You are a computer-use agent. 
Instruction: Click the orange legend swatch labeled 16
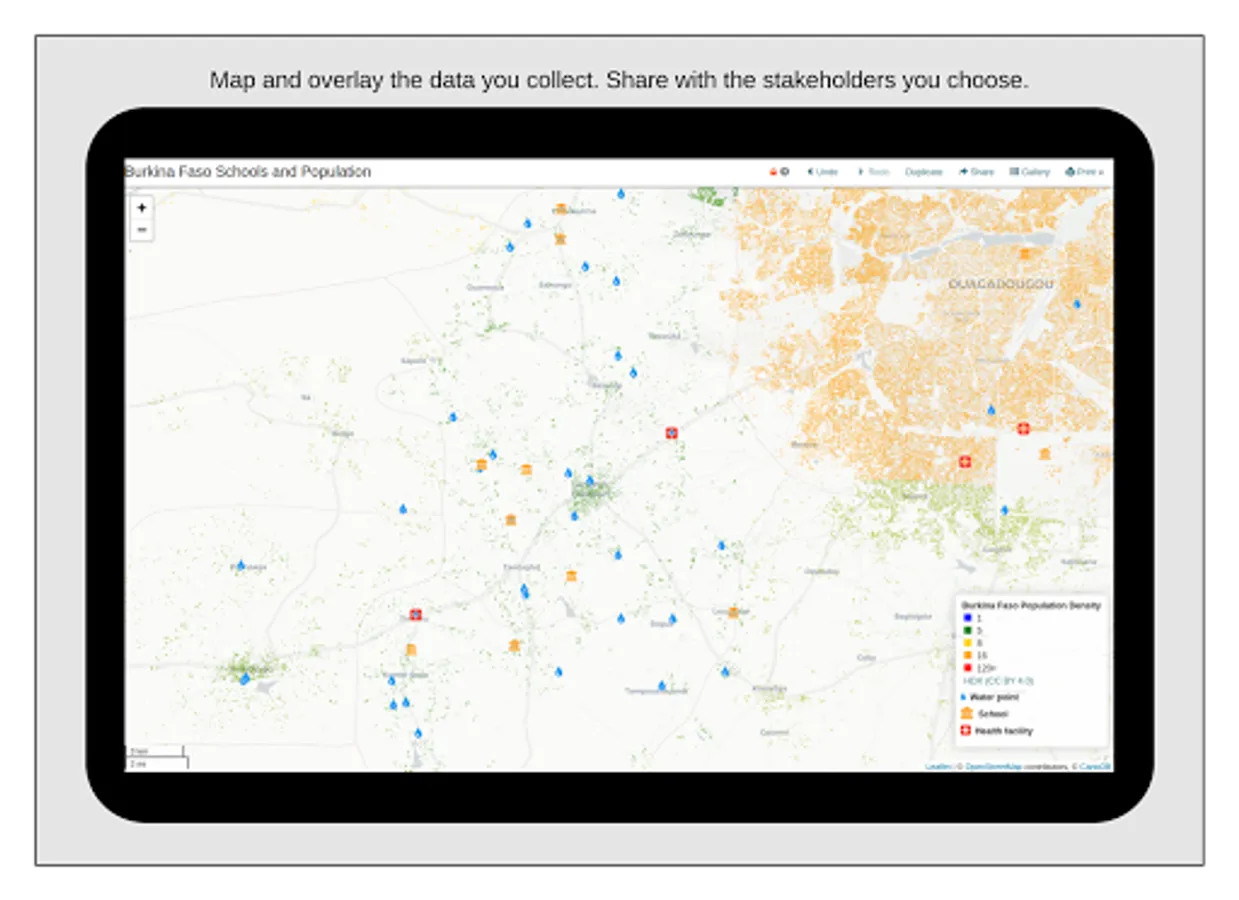point(967,655)
